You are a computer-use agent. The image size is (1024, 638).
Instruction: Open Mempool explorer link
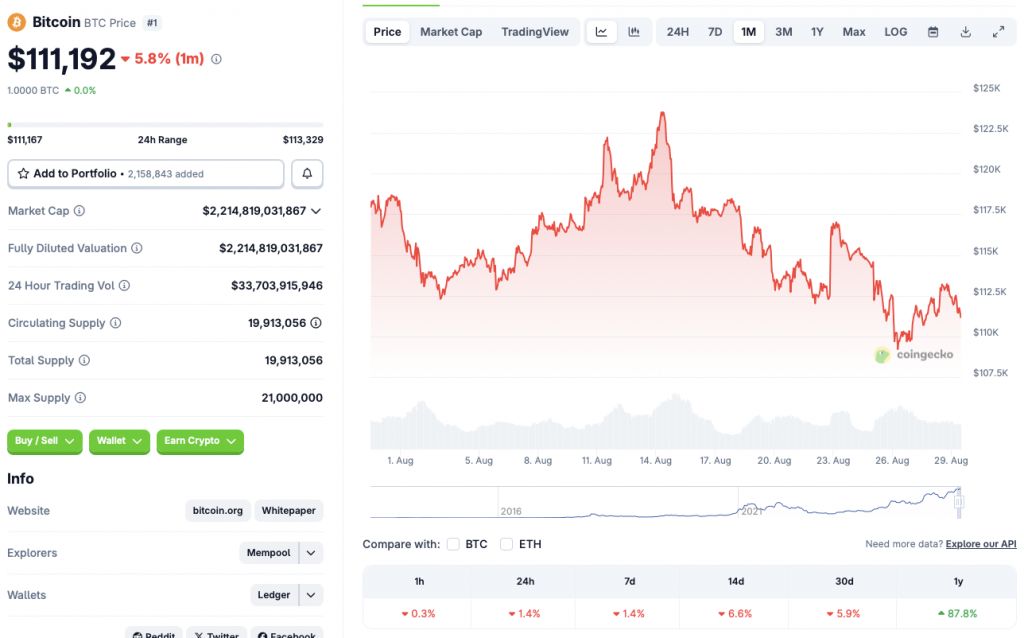(268, 552)
